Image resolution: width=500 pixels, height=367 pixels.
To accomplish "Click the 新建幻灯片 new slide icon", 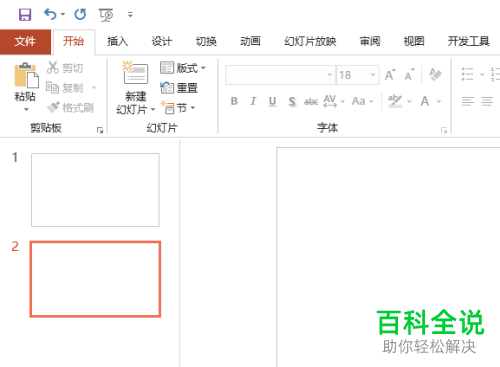I will coord(135,73).
